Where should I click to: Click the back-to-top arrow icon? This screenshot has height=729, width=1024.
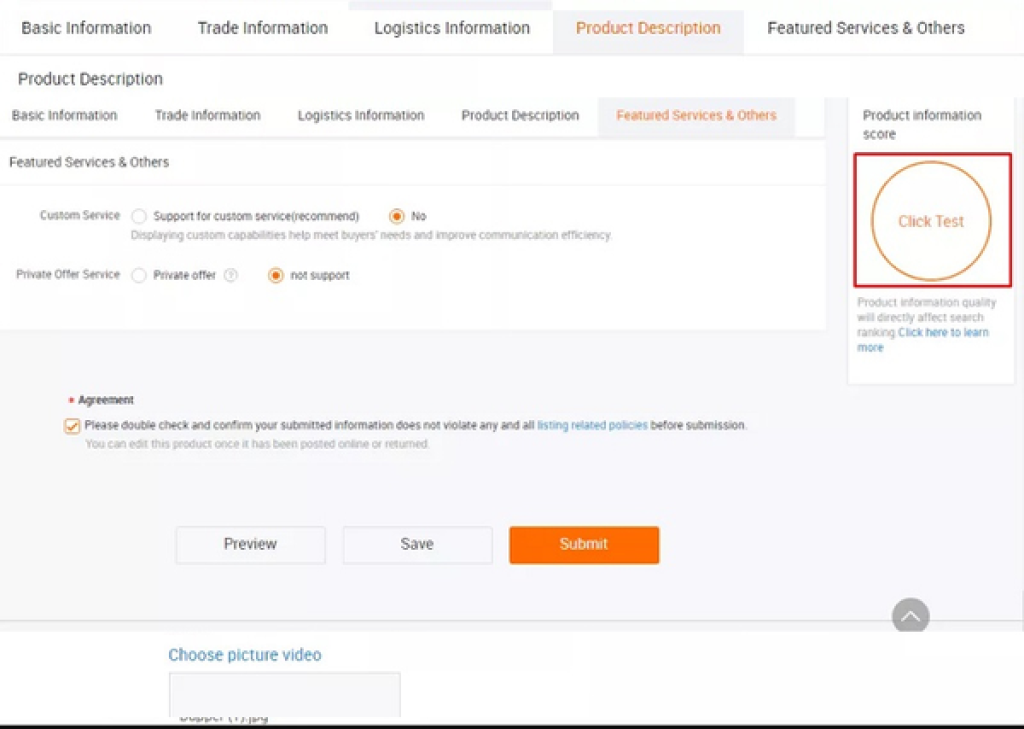tap(910, 616)
